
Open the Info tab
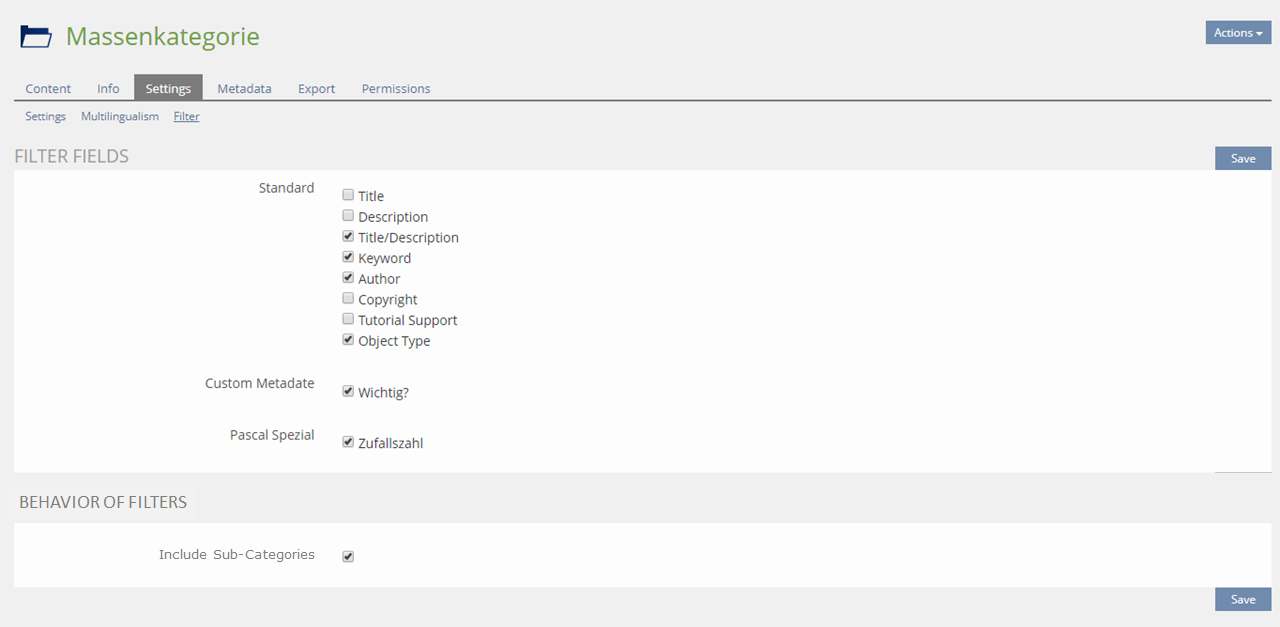point(108,88)
